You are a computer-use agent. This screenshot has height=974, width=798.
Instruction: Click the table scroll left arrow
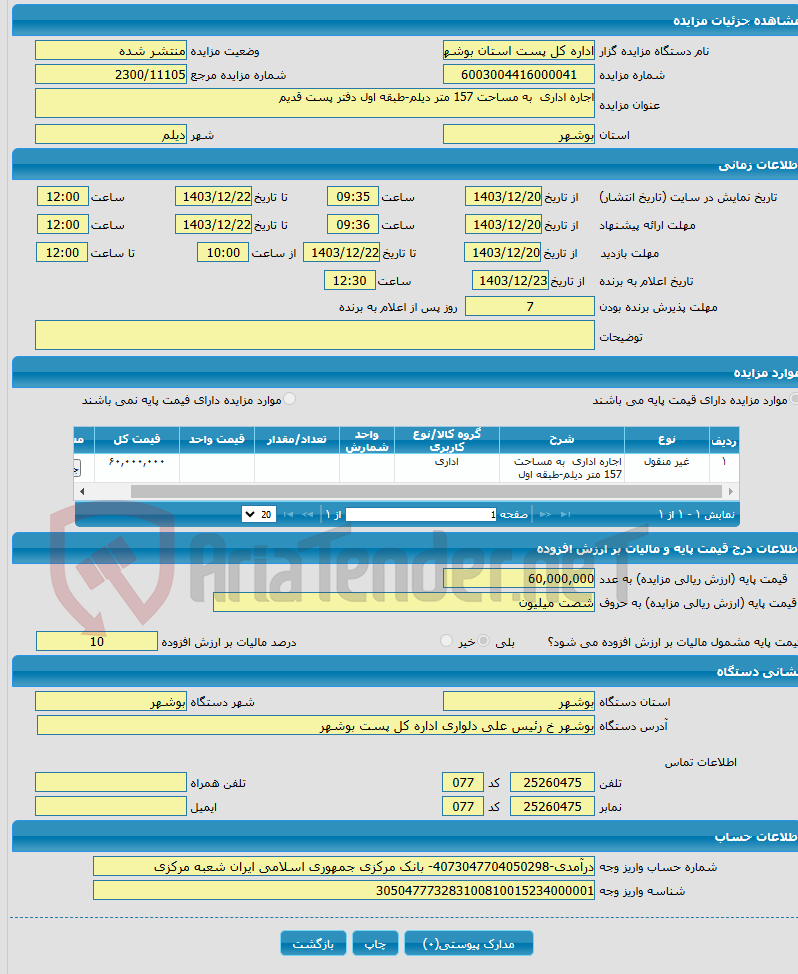[x=82, y=491]
